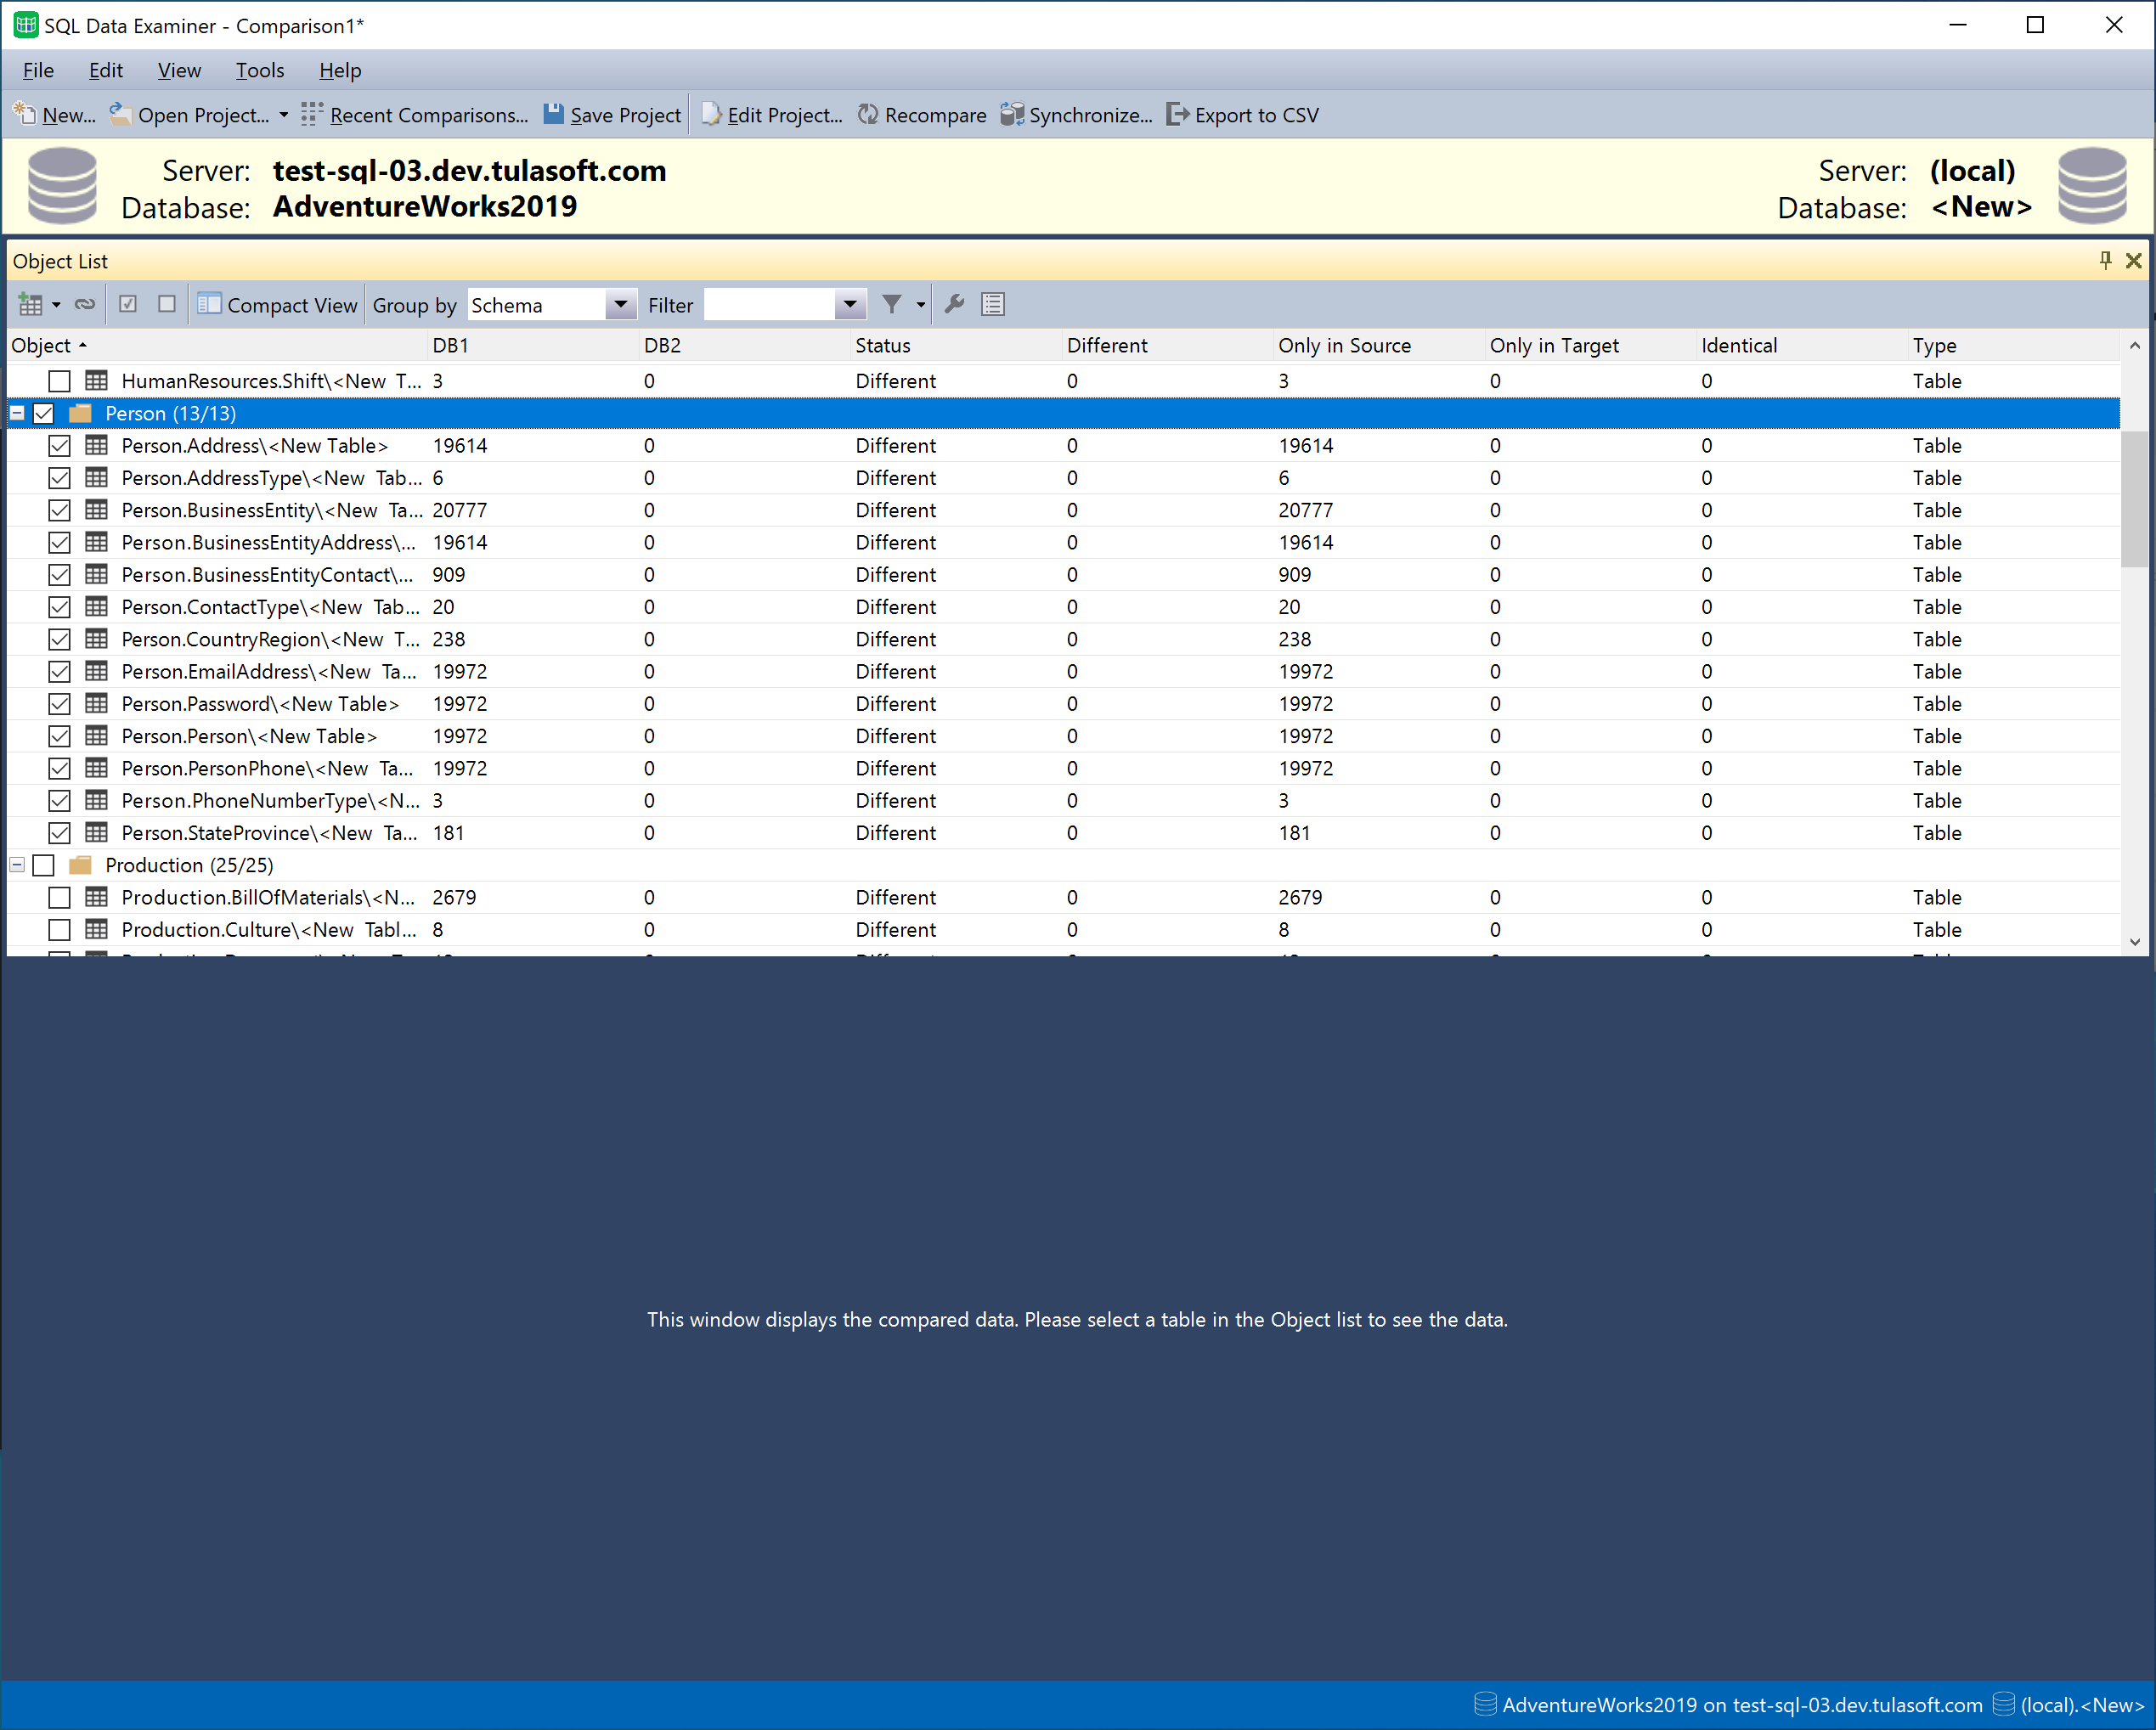Image resolution: width=2156 pixels, height=1730 pixels.
Task: Click into the Filter text field
Action: [769, 304]
